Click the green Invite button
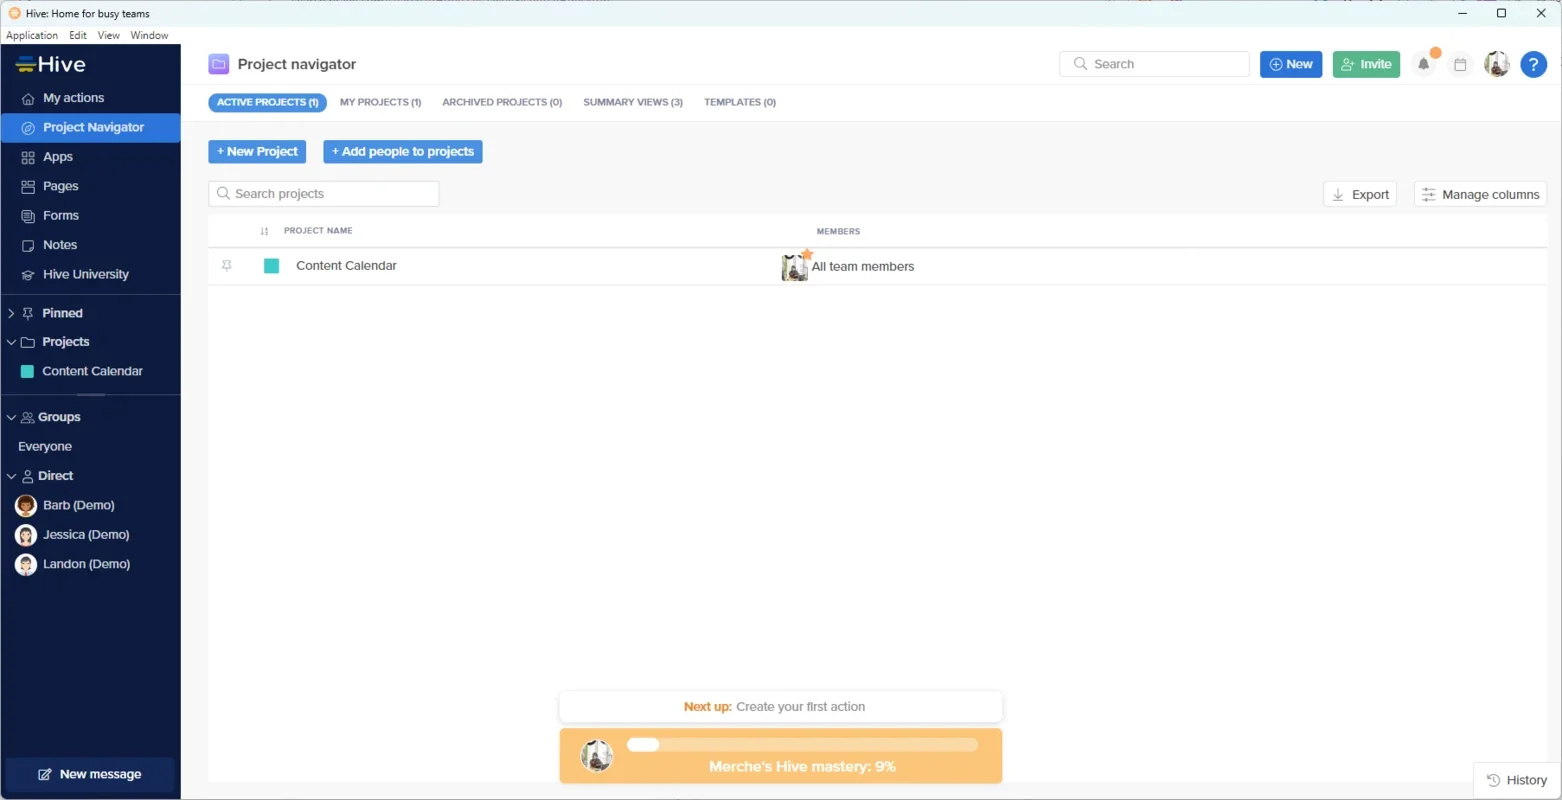Screen dimensions: 1562x800 (1366, 64)
